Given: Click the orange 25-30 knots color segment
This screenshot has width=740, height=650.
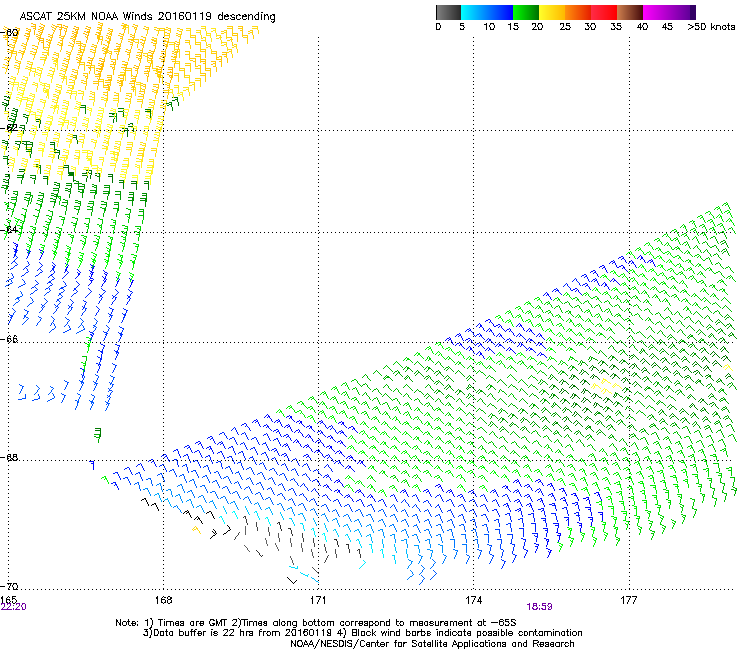Looking at the screenshot, I should coord(578,12).
